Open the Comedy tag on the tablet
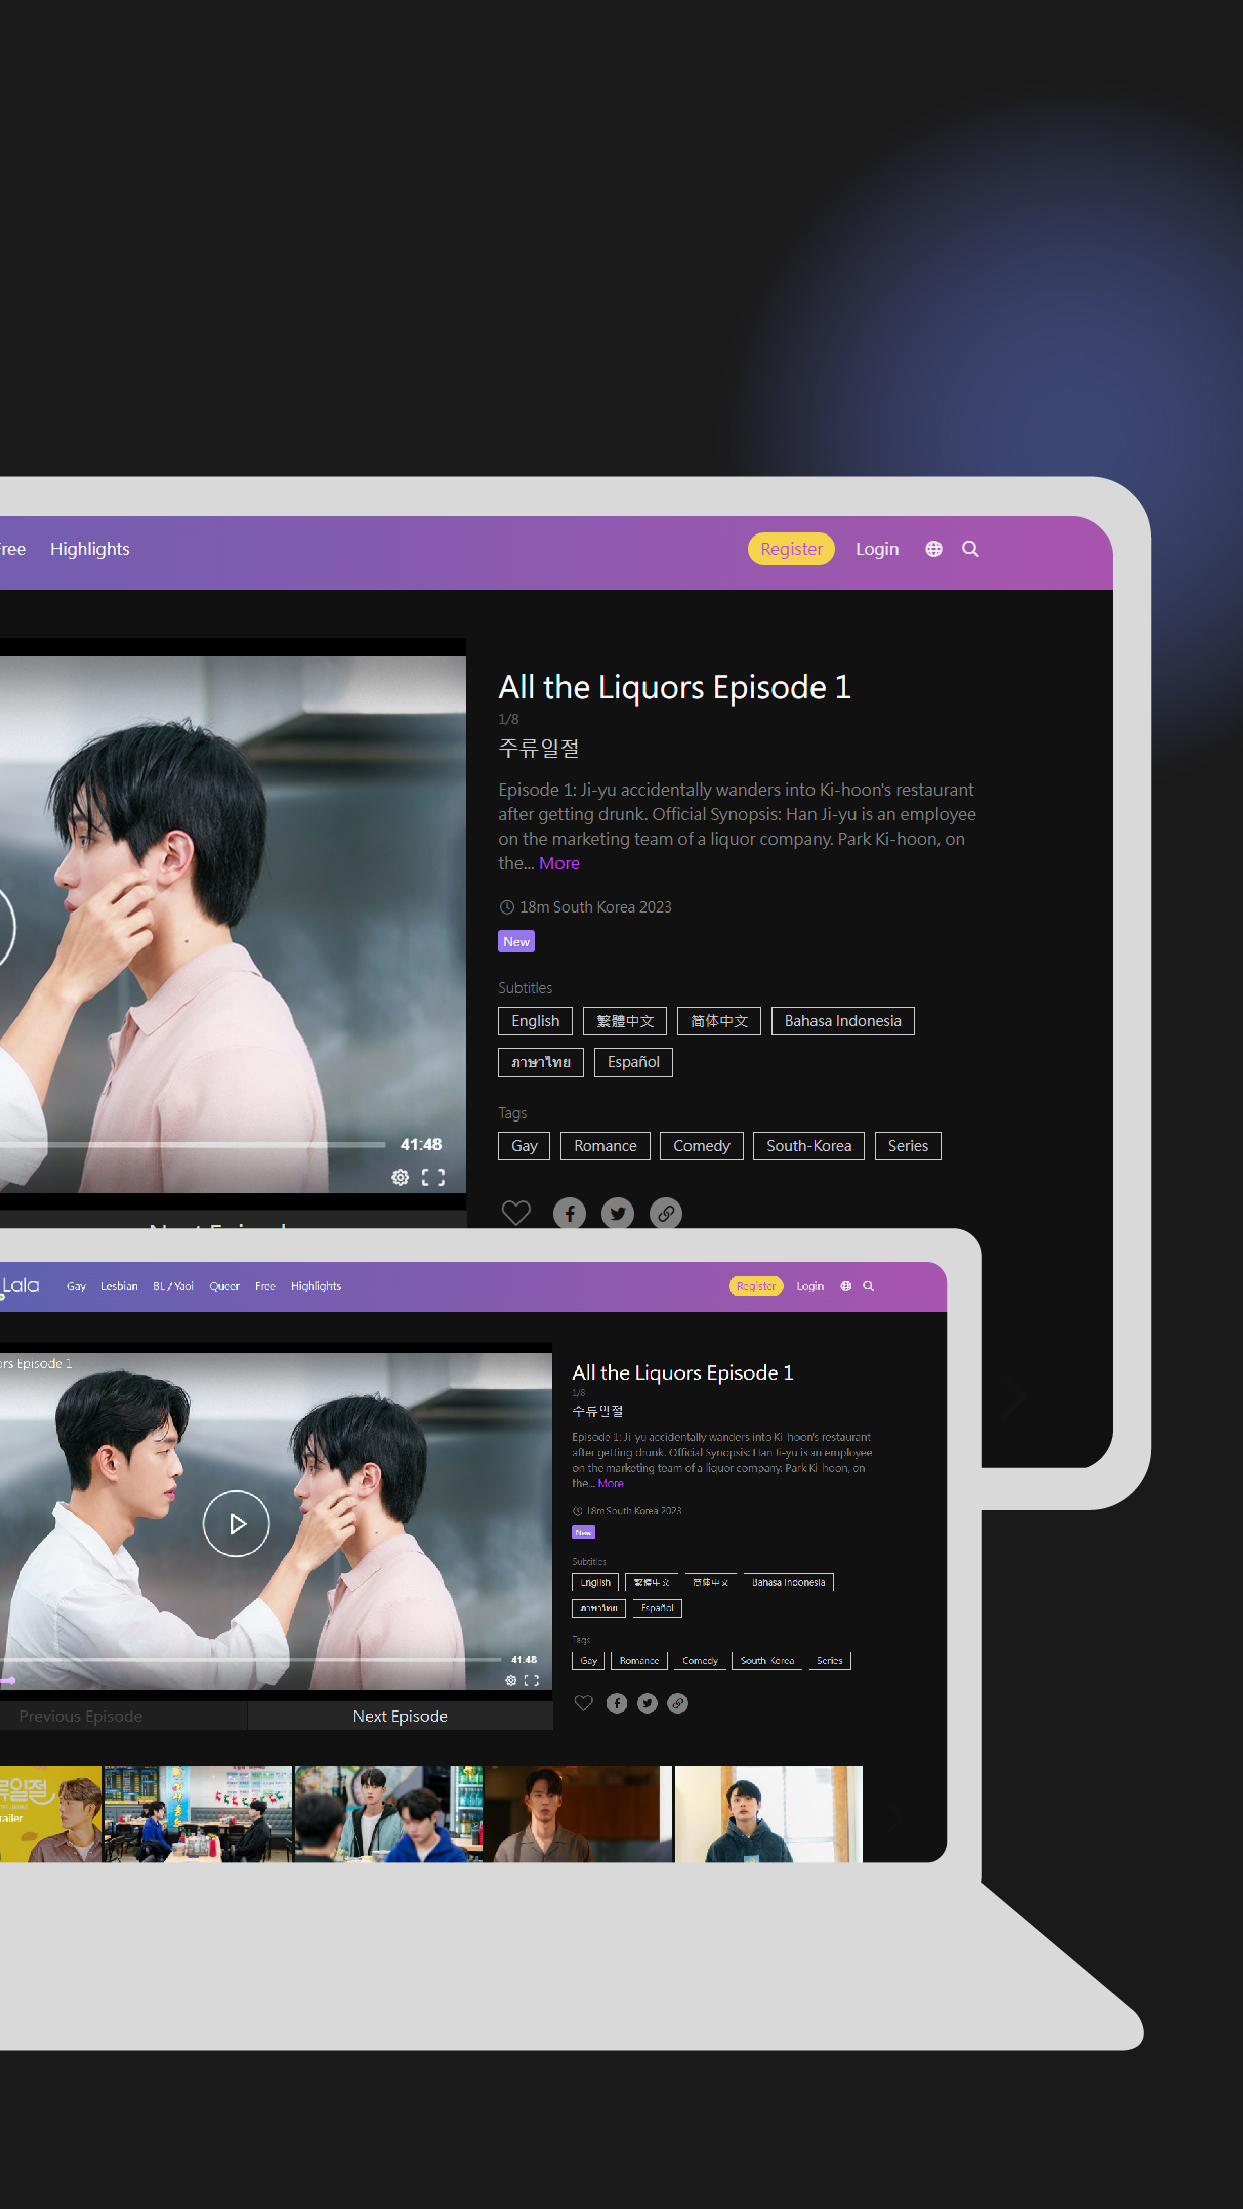This screenshot has width=1243, height=2209. pyautogui.click(x=702, y=1146)
